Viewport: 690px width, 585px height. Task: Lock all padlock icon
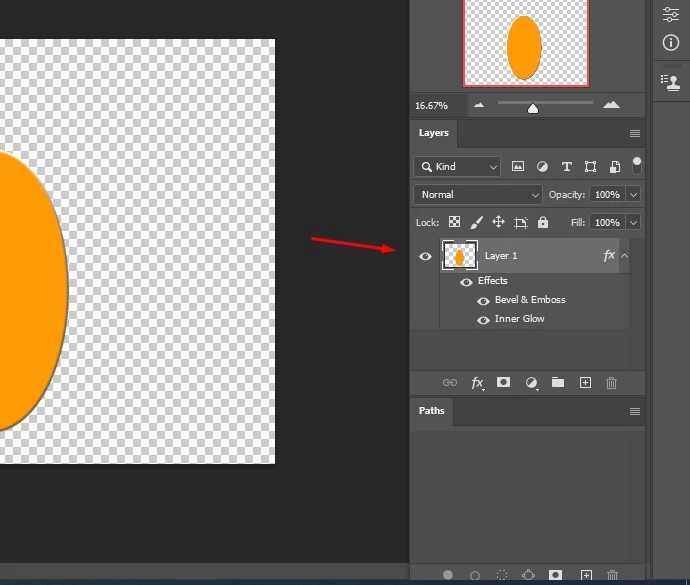coord(543,222)
